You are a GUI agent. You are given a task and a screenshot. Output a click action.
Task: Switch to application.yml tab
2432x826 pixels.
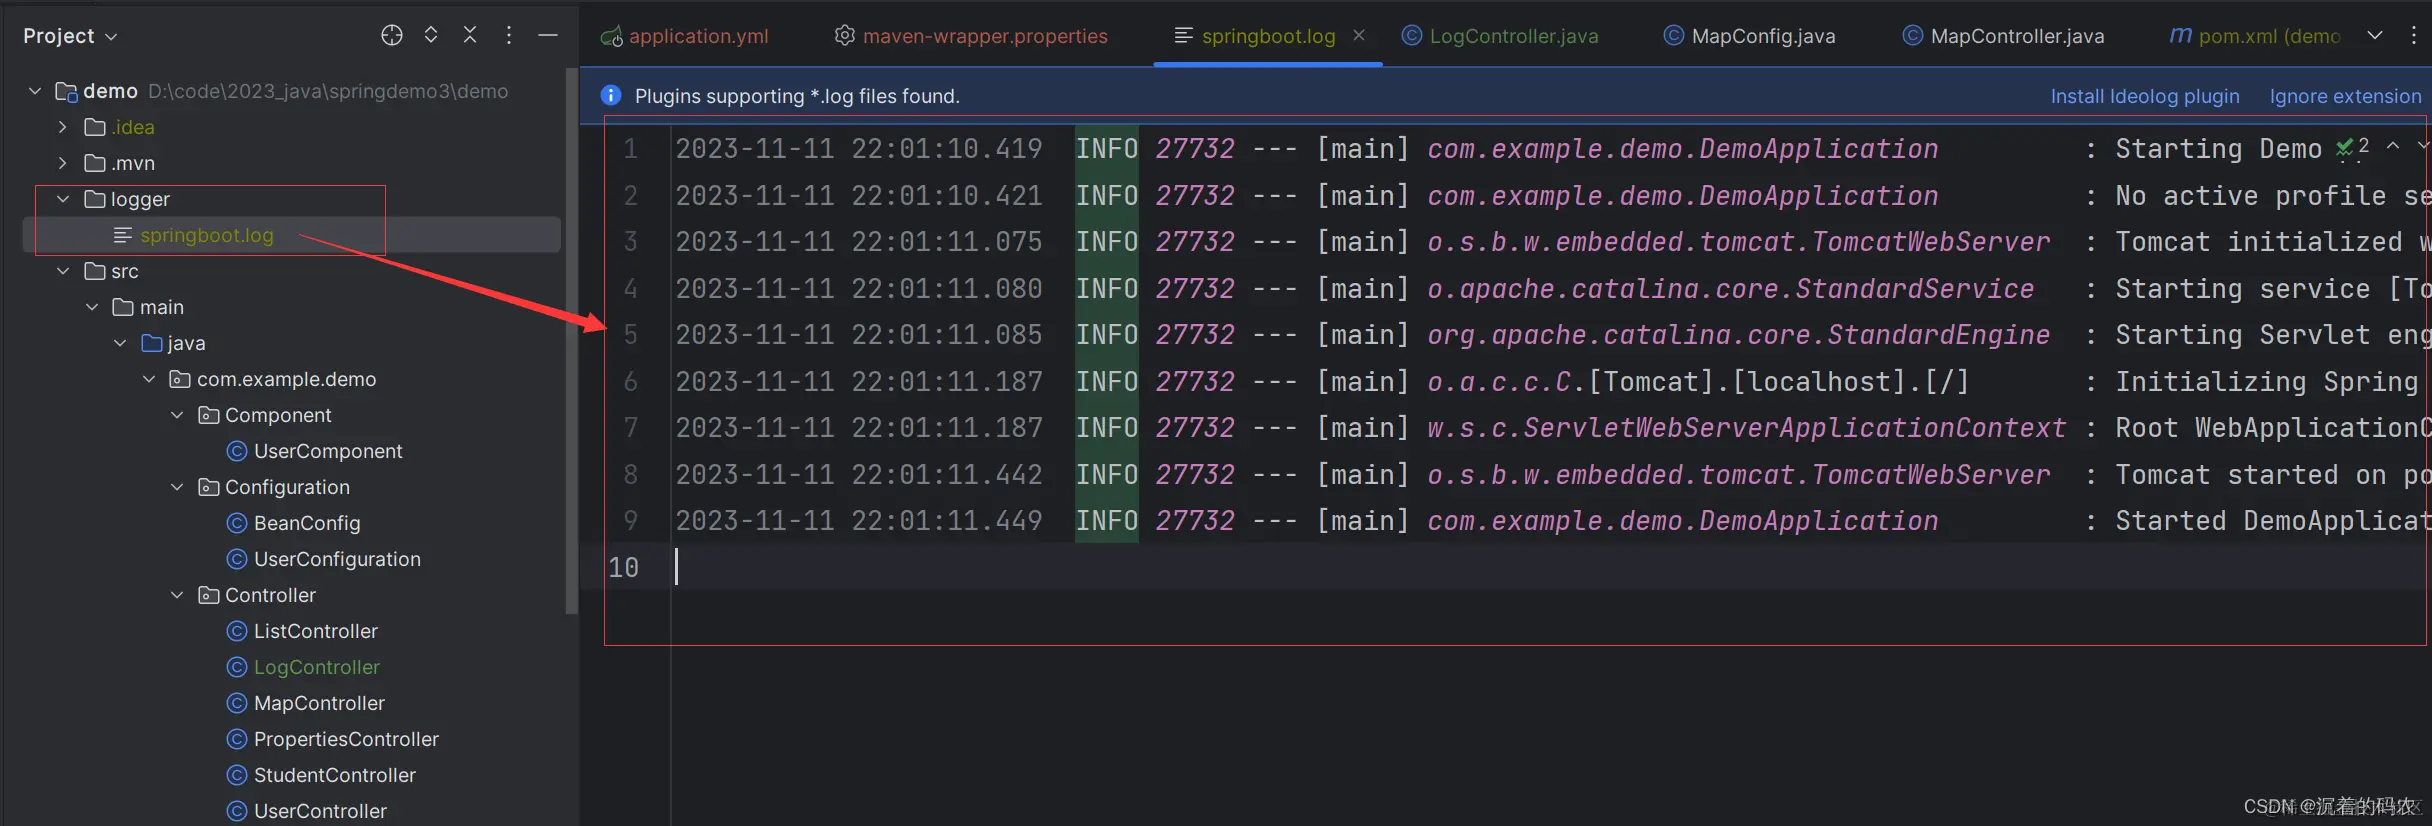pyautogui.click(x=685, y=36)
